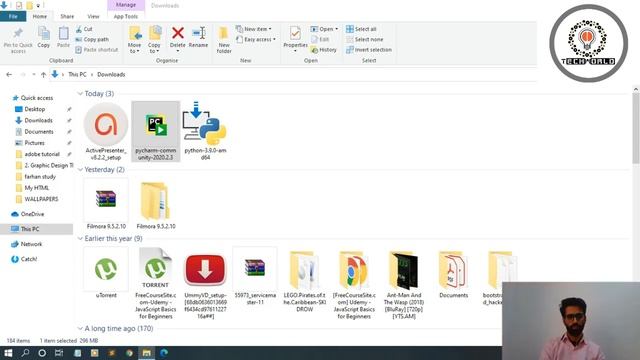The height and width of the screenshot is (360, 640).
Task: Open the Windows Start menu
Action: (8, 353)
